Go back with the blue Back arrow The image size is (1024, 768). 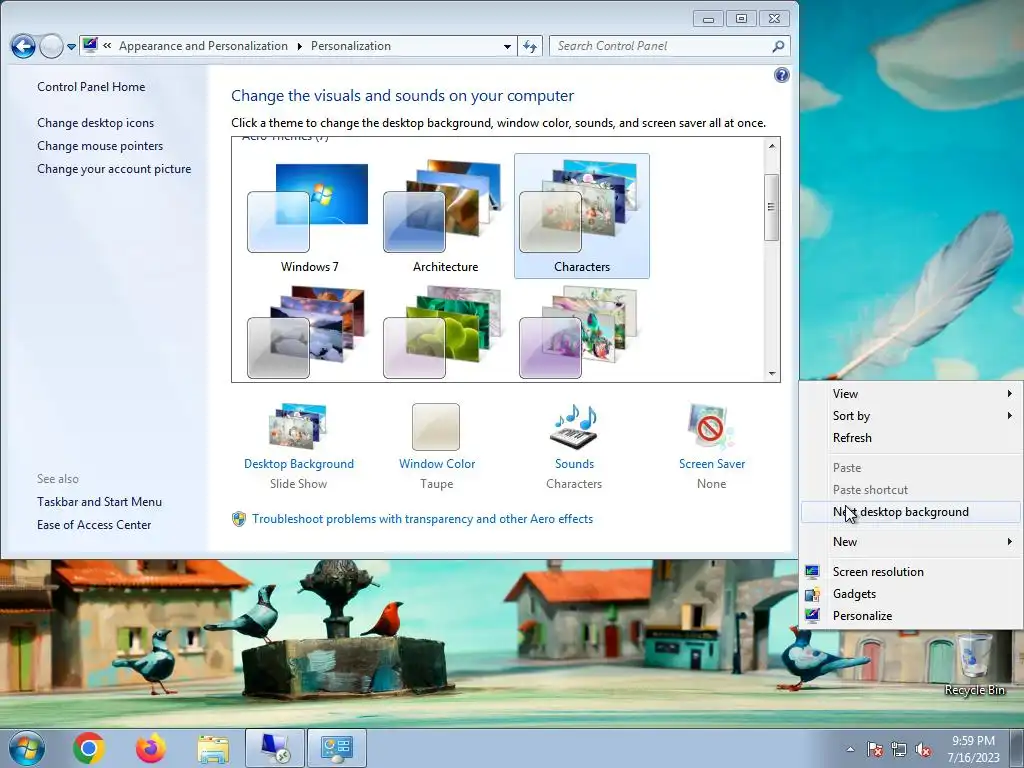tap(23, 46)
